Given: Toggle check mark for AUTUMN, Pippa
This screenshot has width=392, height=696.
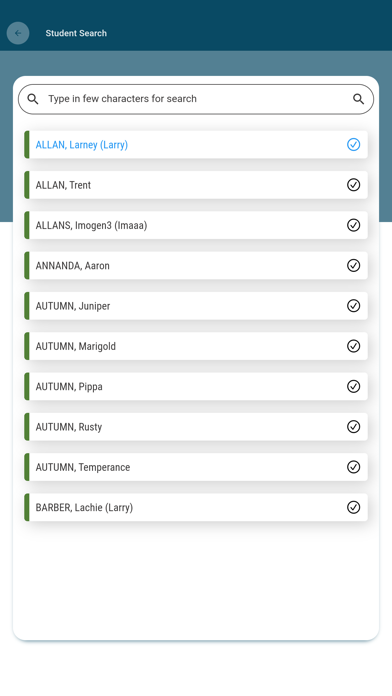Looking at the screenshot, I should pos(353,387).
